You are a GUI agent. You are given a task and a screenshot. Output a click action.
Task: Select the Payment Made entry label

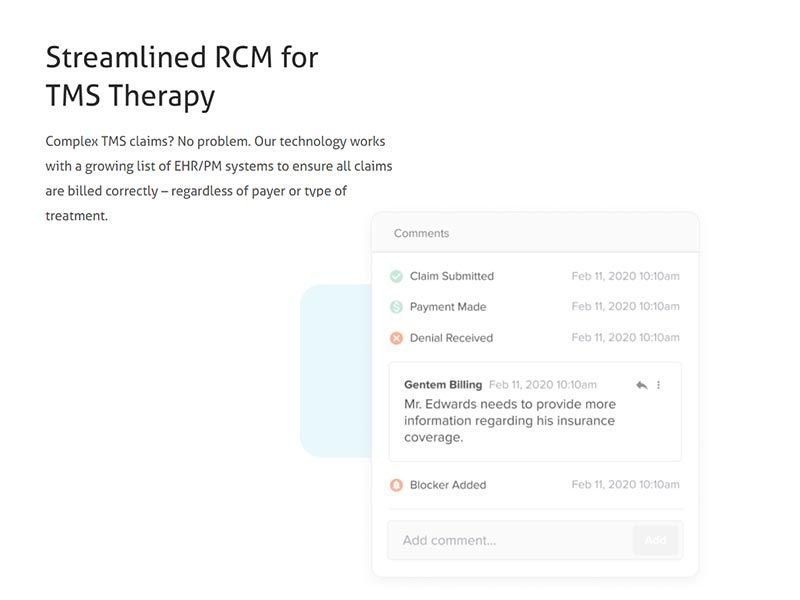(448, 307)
